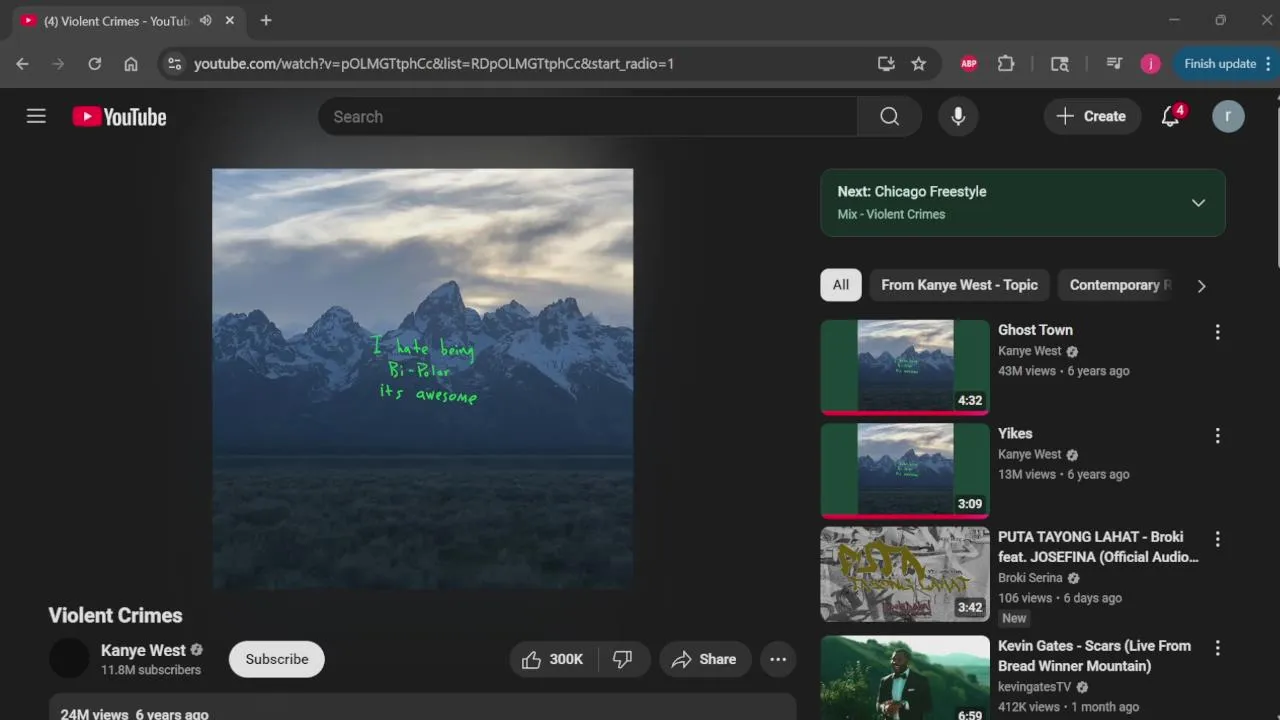Open site information icon in address bar
The width and height of the screenshot is (1280, 720).
[x=174, y=63]
